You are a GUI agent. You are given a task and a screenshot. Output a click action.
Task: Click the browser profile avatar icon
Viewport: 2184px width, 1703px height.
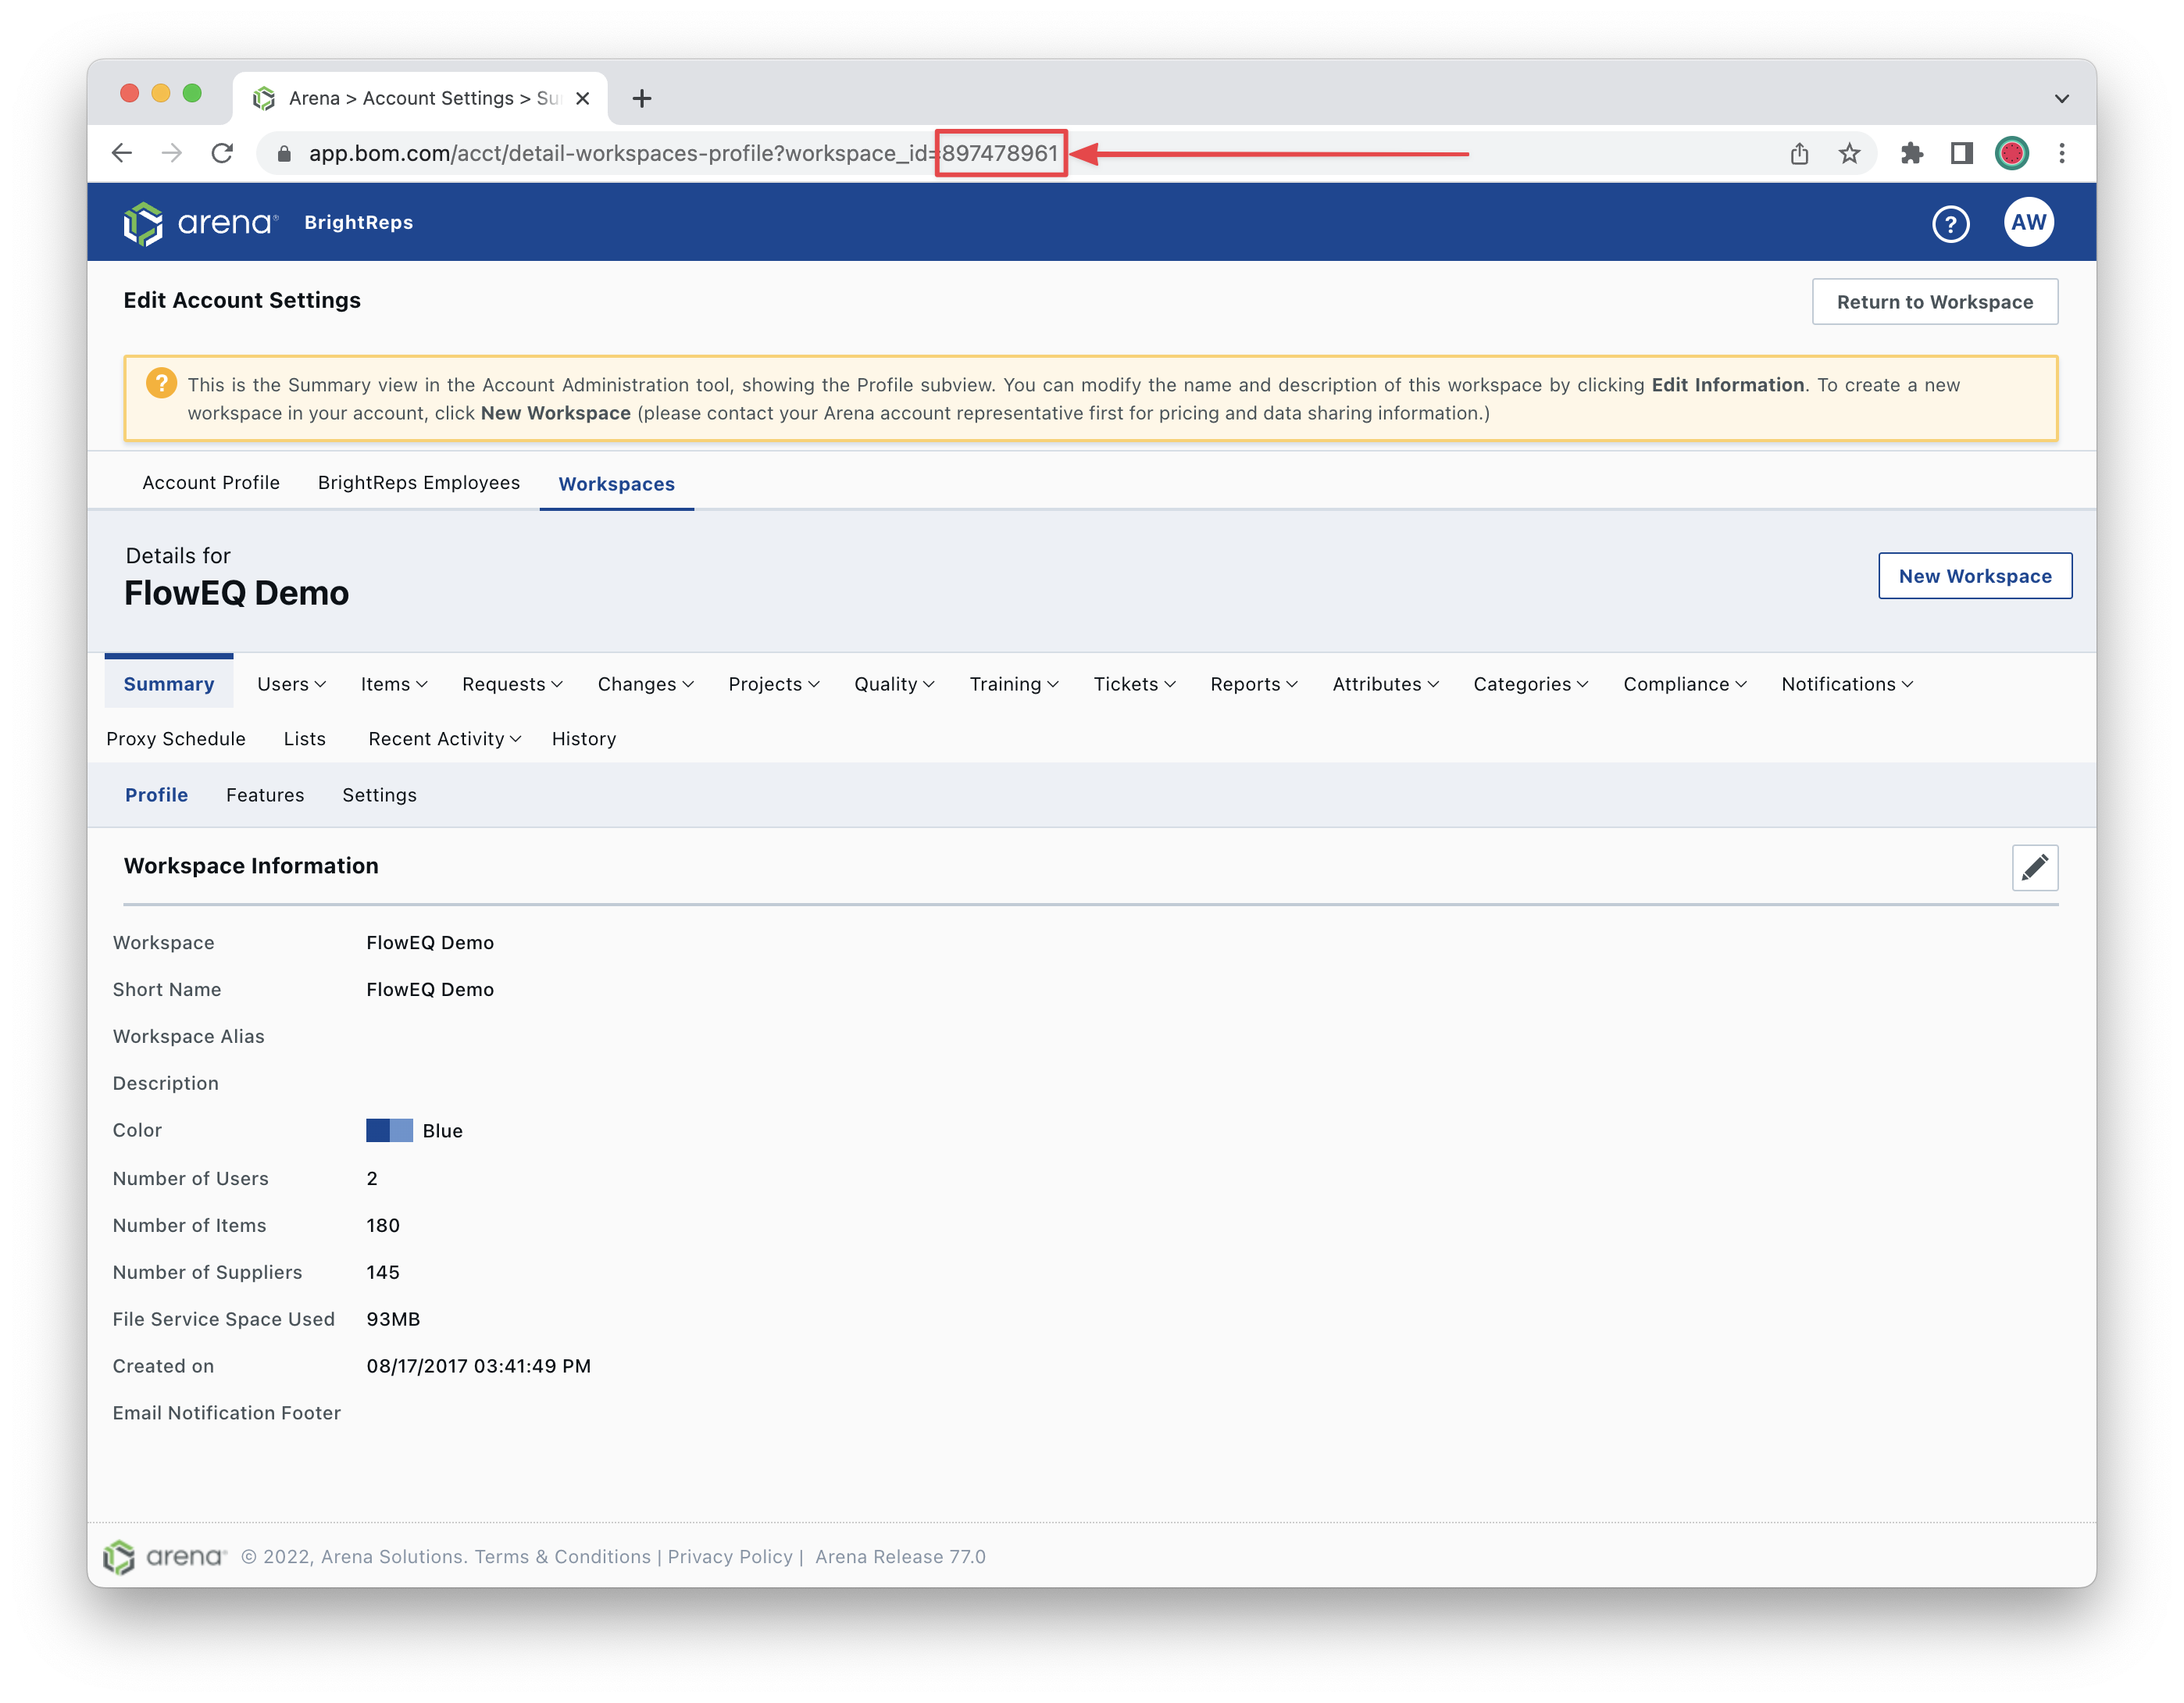point(2012,153)
